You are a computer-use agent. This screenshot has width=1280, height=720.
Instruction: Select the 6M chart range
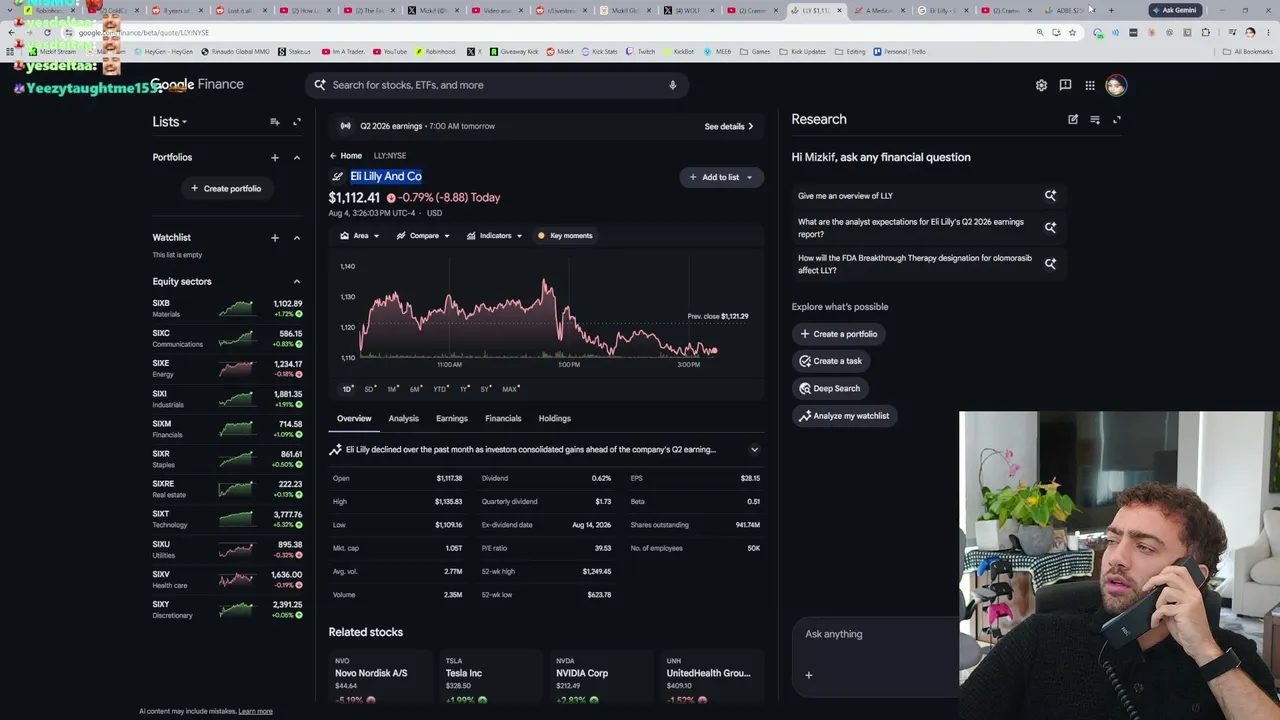[415, 389]
